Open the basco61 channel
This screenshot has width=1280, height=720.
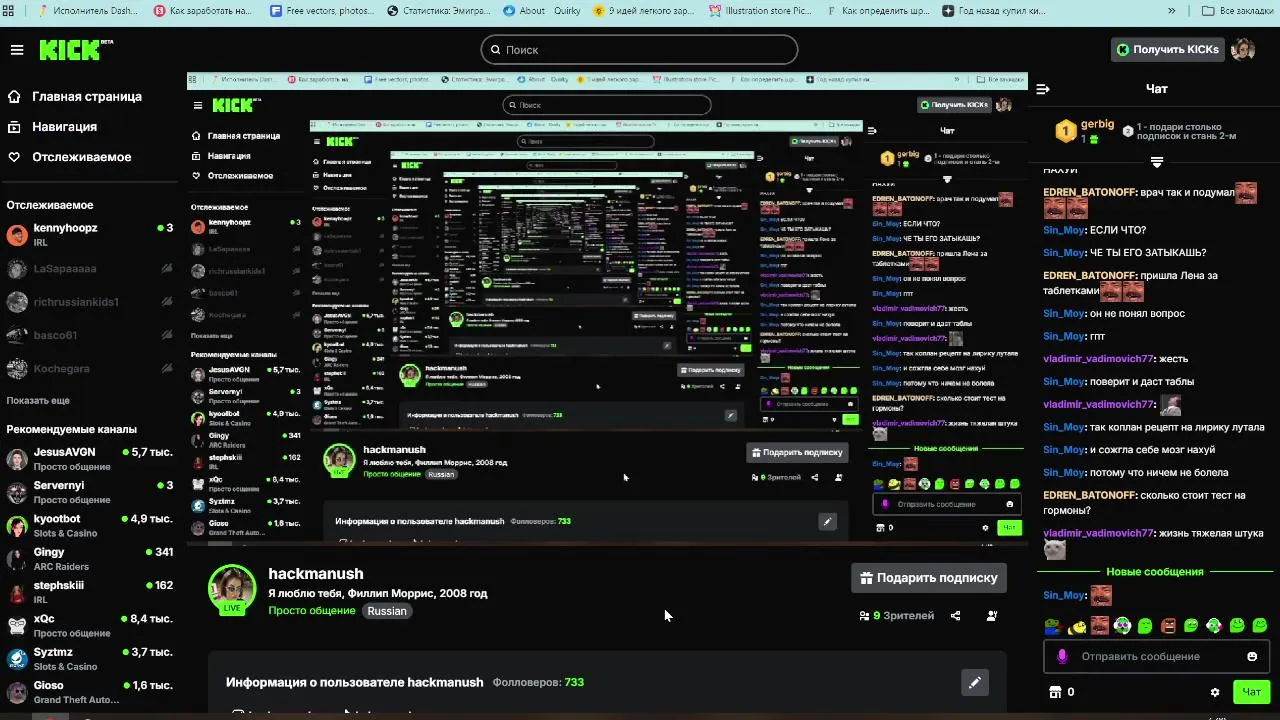(x=90, y=335)
